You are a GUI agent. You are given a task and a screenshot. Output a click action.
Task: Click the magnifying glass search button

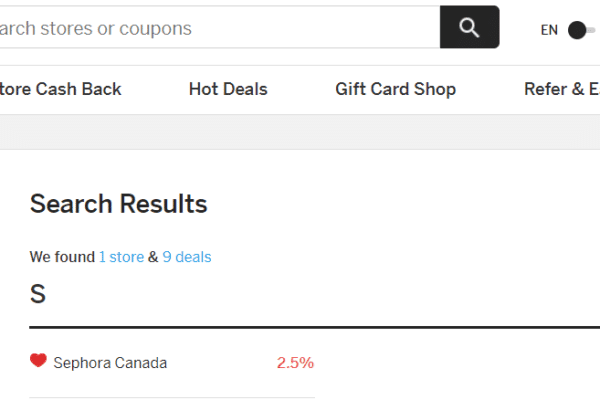point(470,27)
